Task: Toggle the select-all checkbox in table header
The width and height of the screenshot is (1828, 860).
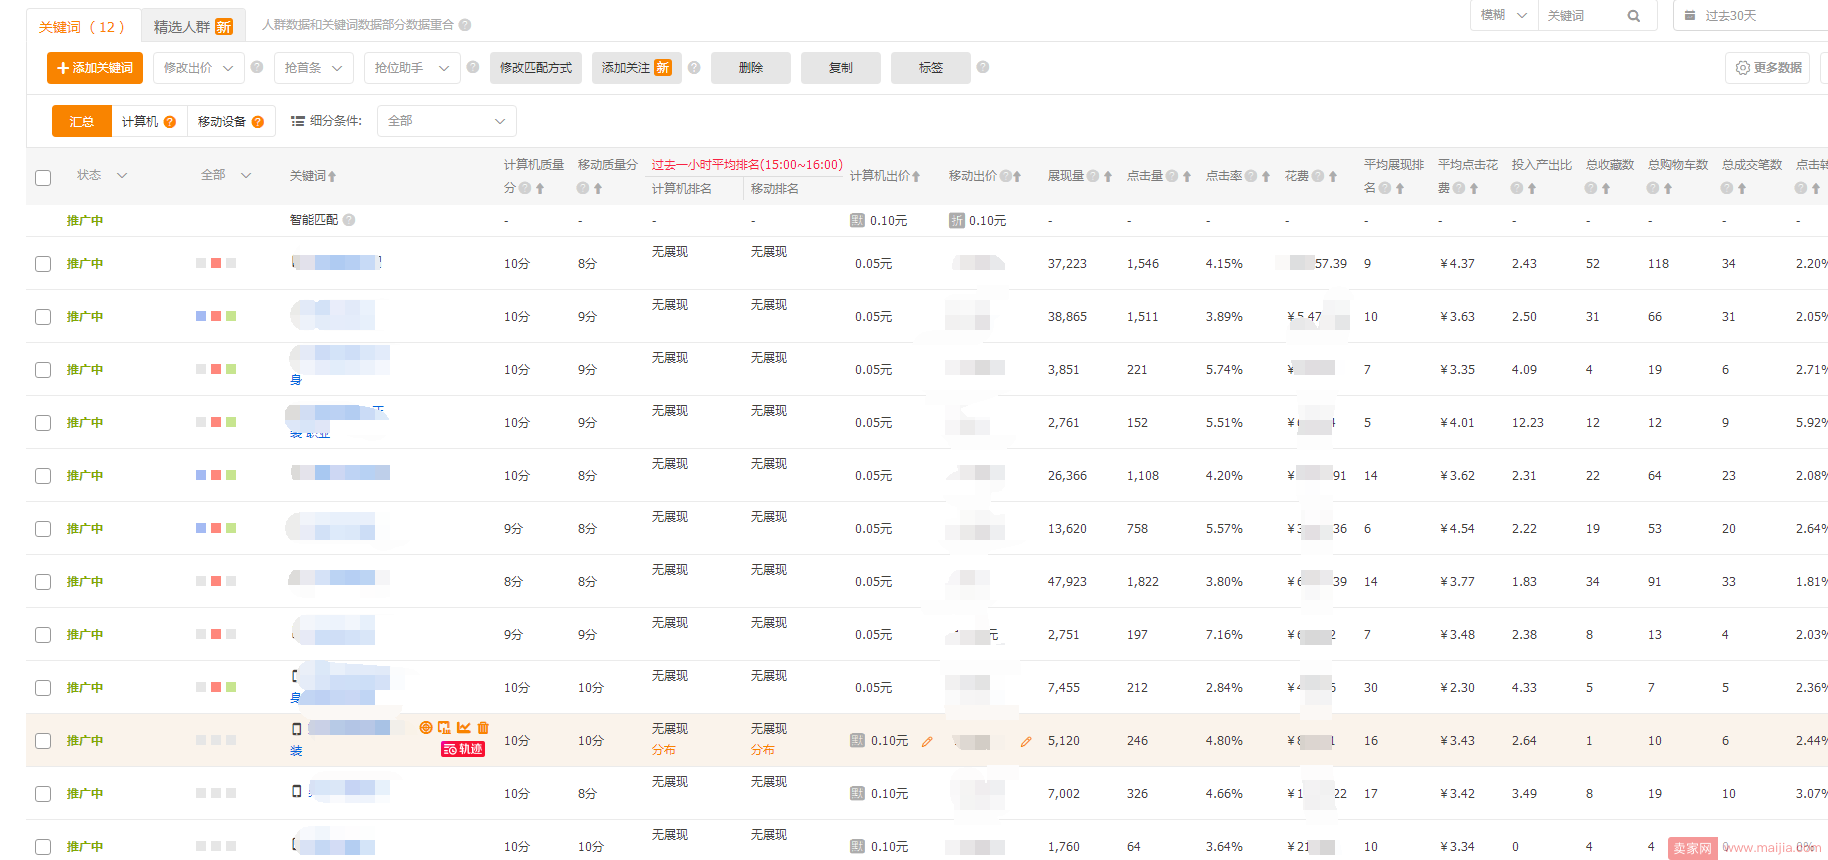Action: pos(43,178)
